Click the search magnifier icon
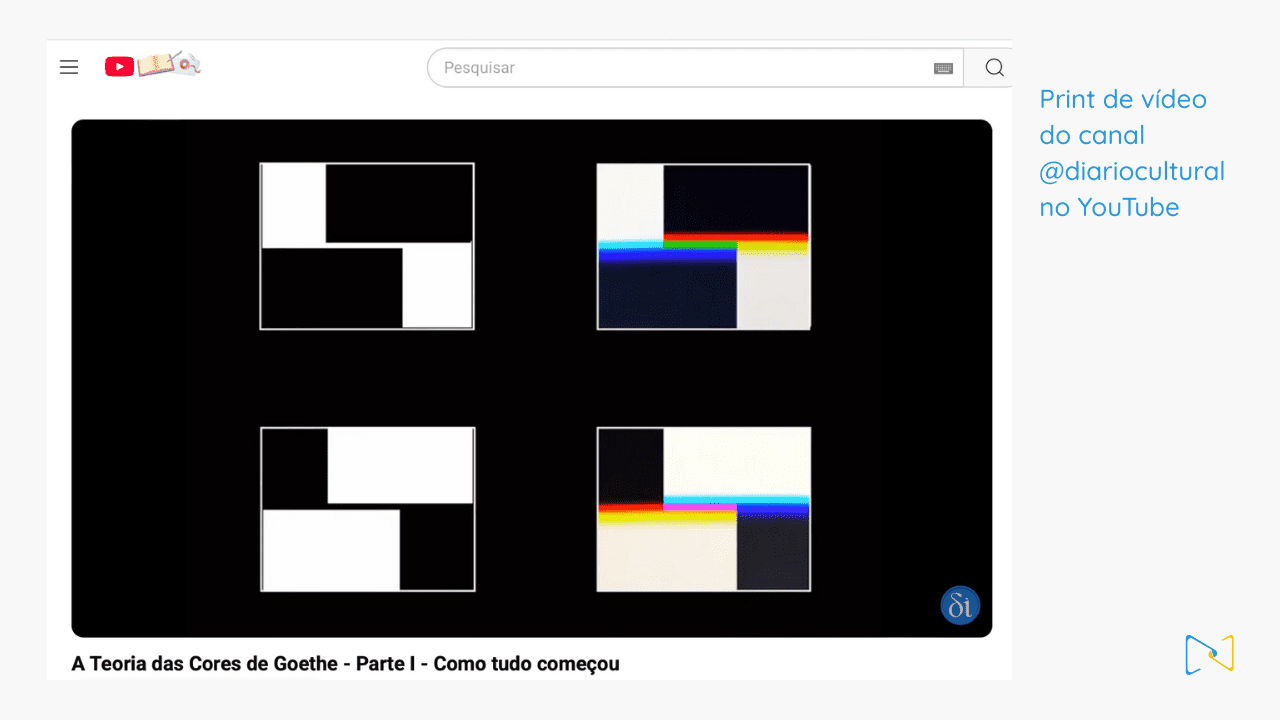This screenshot has width=1280, height=720. [x=993, y=67]
